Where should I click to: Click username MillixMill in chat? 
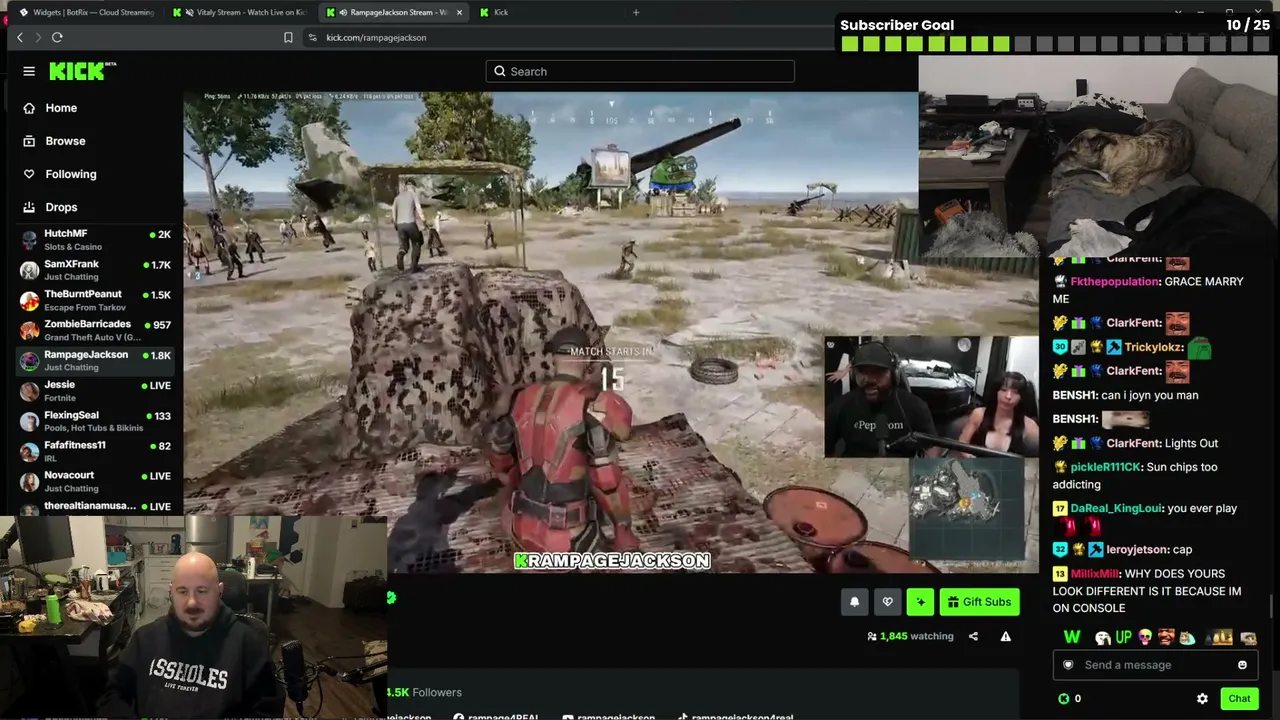[1095, 574]
